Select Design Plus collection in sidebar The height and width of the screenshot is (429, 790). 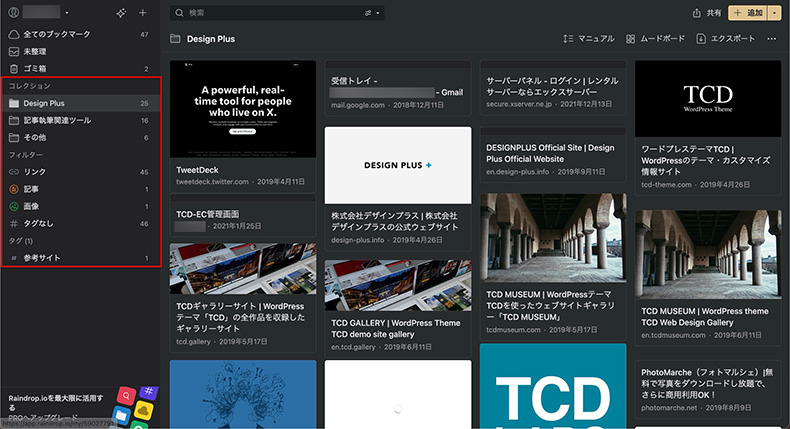point(81,103)
